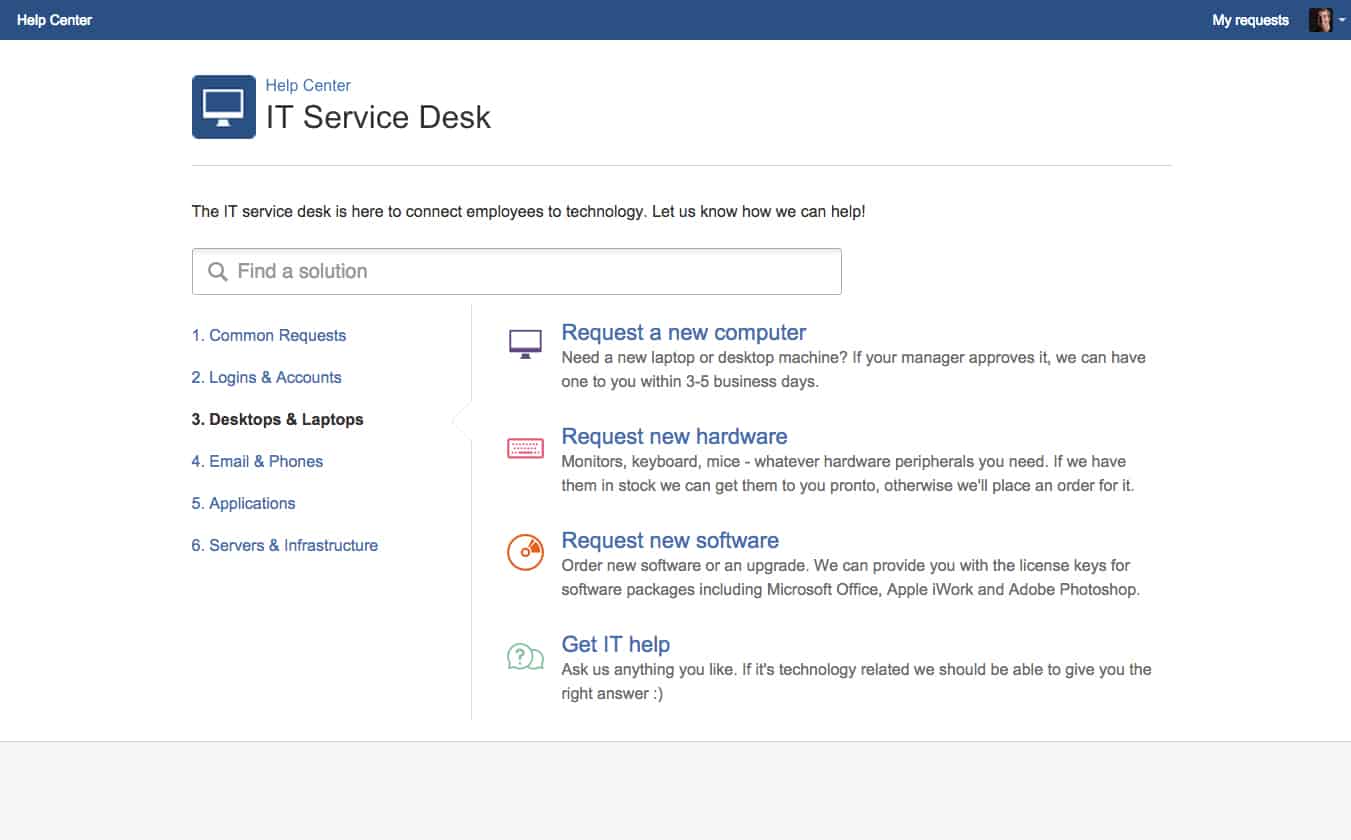The height and width of the screenshot is (840, 1351).
Task: Click the text beginning 'Ask us anything you like'
Action: click(857, 682)
